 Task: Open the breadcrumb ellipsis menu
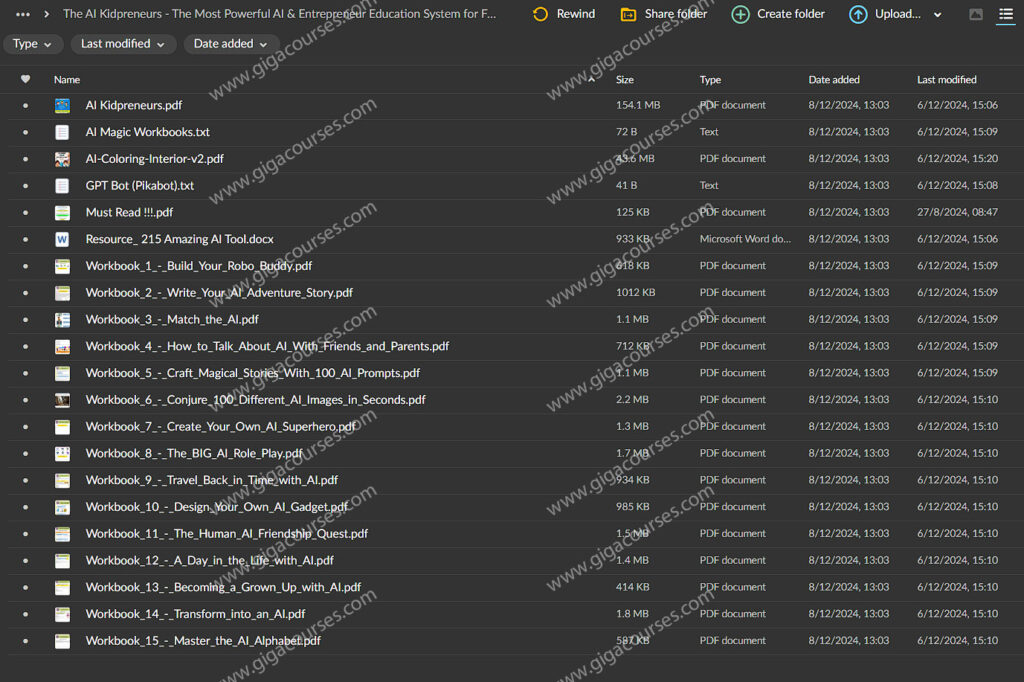coord(23,14)
